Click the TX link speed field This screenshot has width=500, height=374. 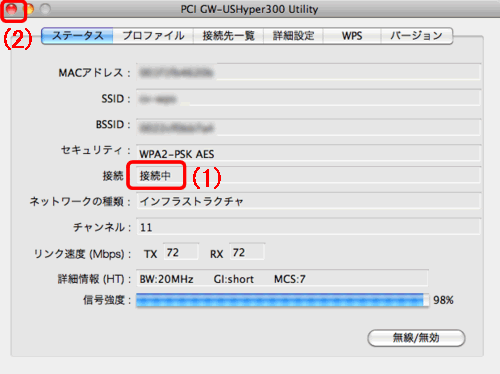click(x=181, y=252)
